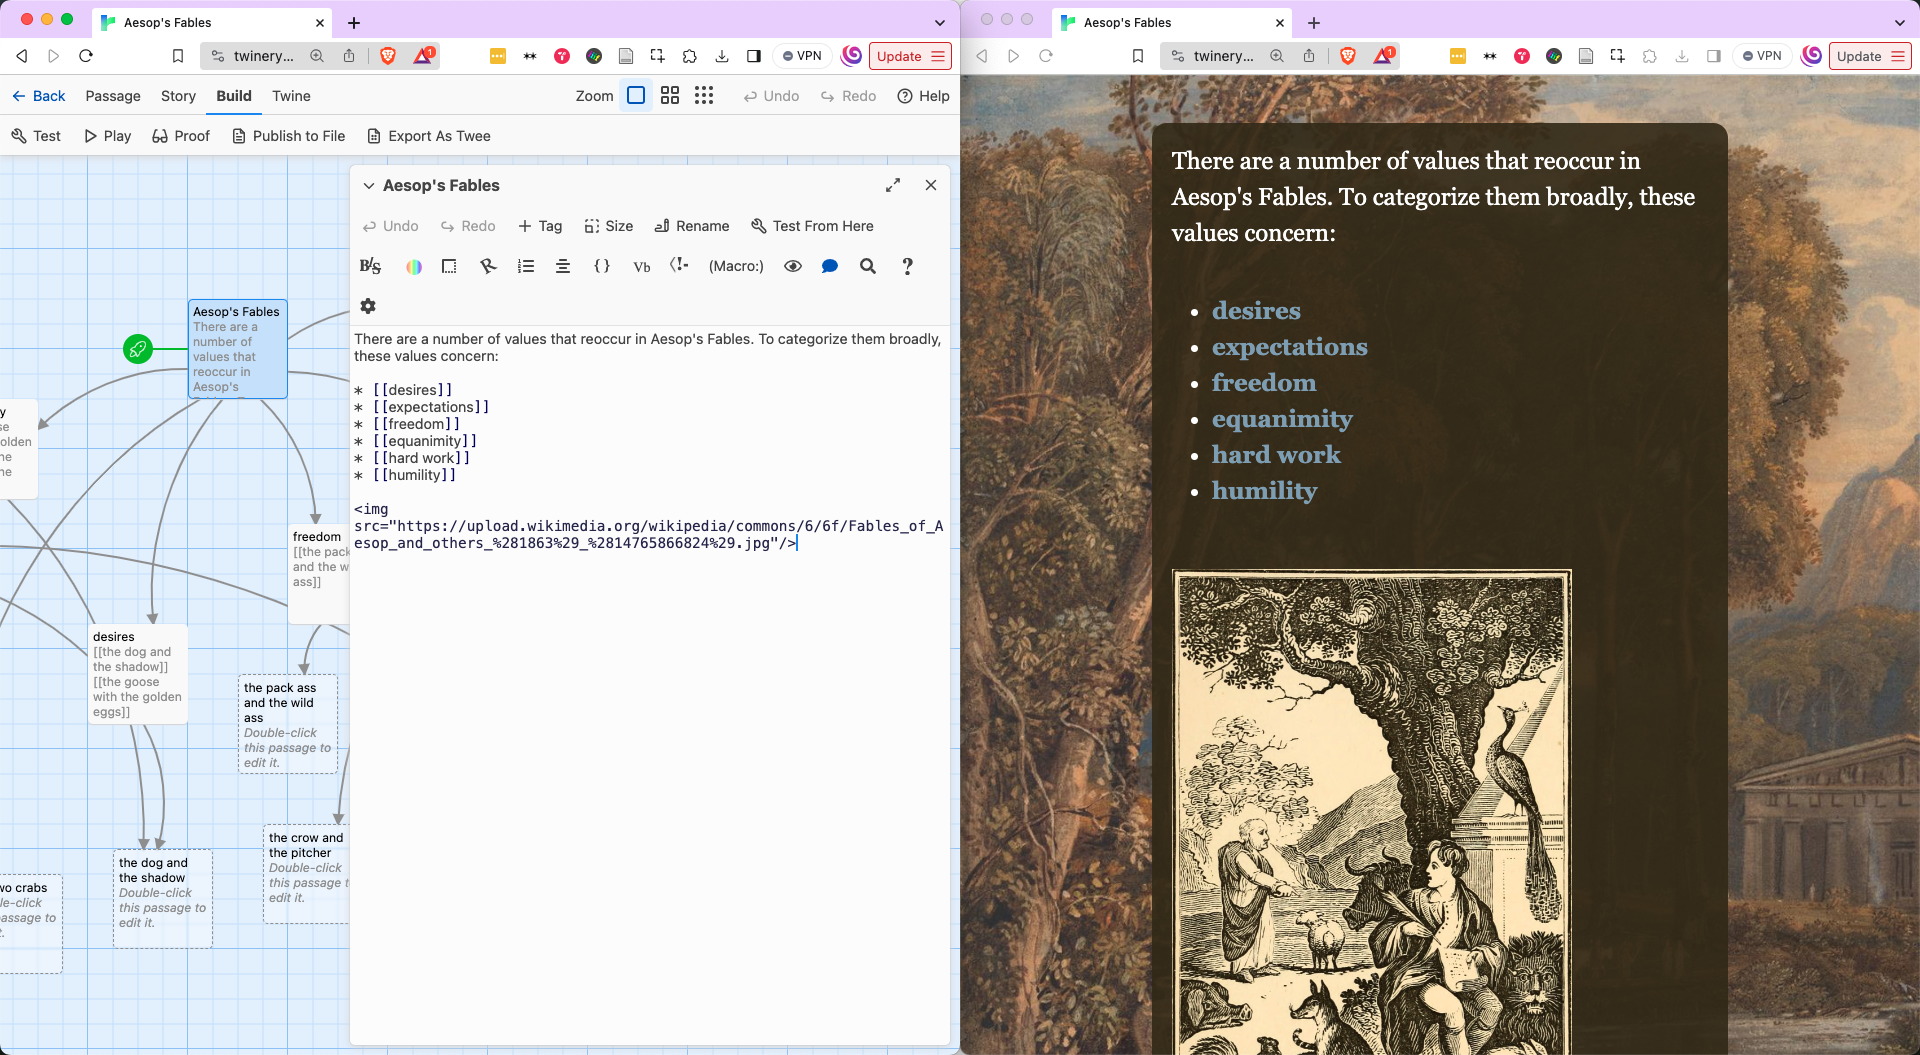1920x1055 pixels.
Task: Click the magnifier find icon in editor
Action: (x=868, y=266)
